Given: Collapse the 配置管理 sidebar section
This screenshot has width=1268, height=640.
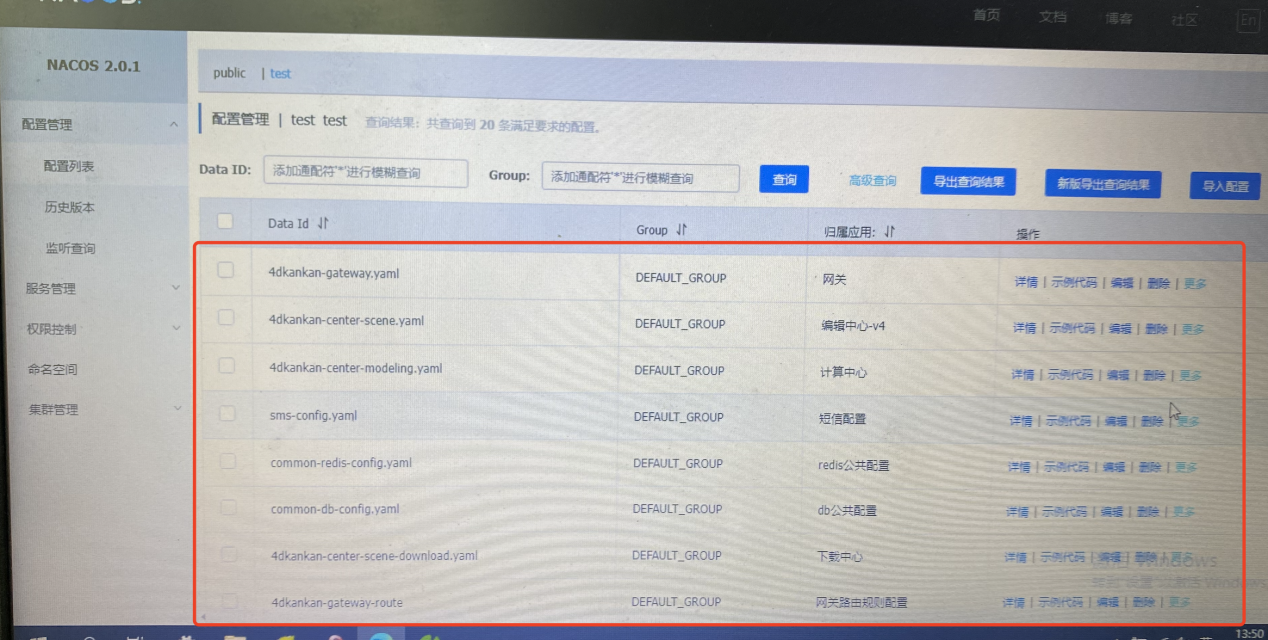Looking at the screenshot, I should pos(174,125).
